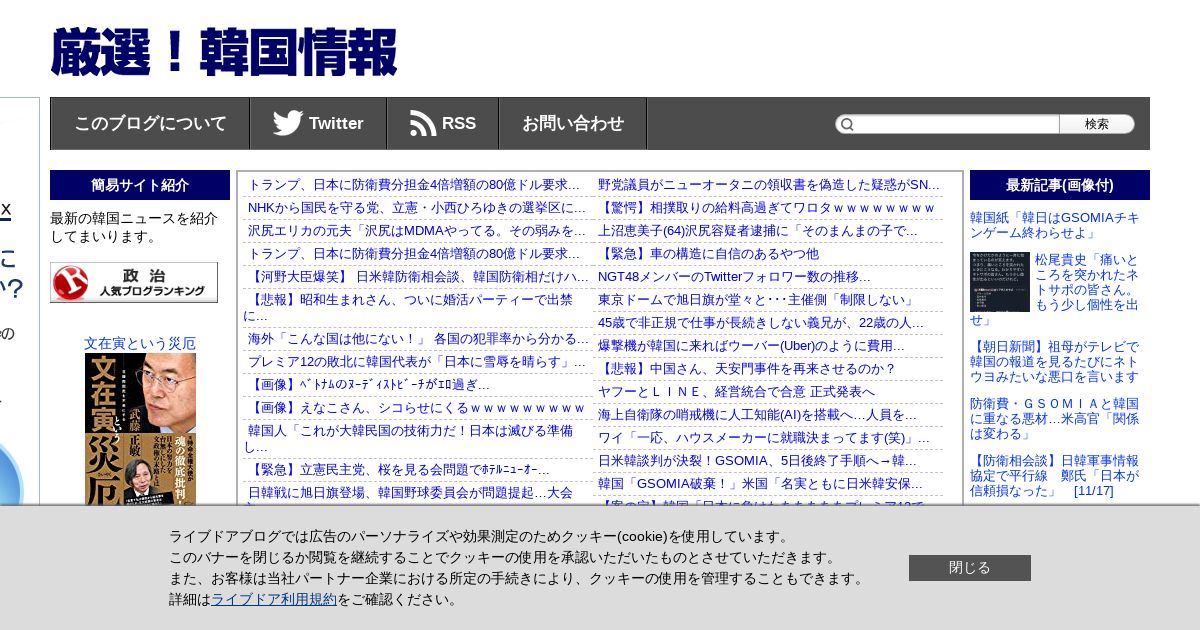This screenshot has width=1200, height=630.
Task: Open 韓国紙「韓日はGSOMIAチキンゲーム終わらせよ」 article
Action: pyautogui.click(x=1055, y=225)
